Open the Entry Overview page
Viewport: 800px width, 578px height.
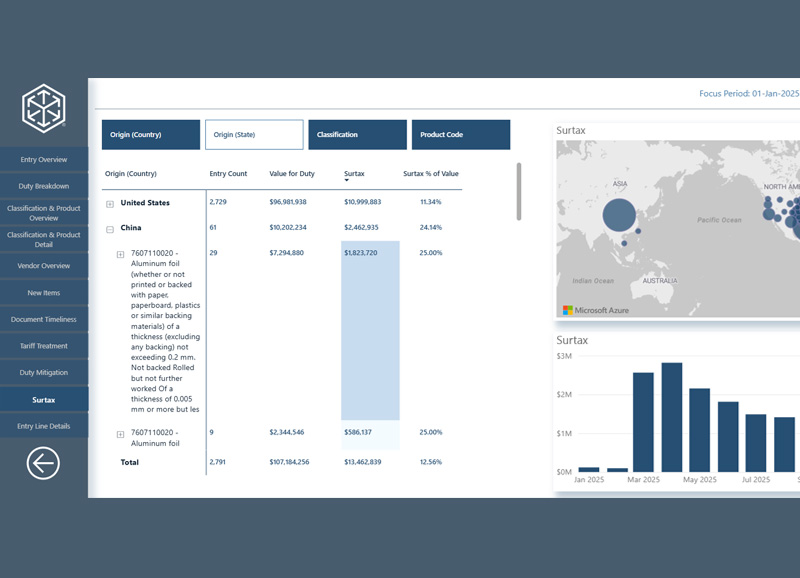[x=44, y=159]
